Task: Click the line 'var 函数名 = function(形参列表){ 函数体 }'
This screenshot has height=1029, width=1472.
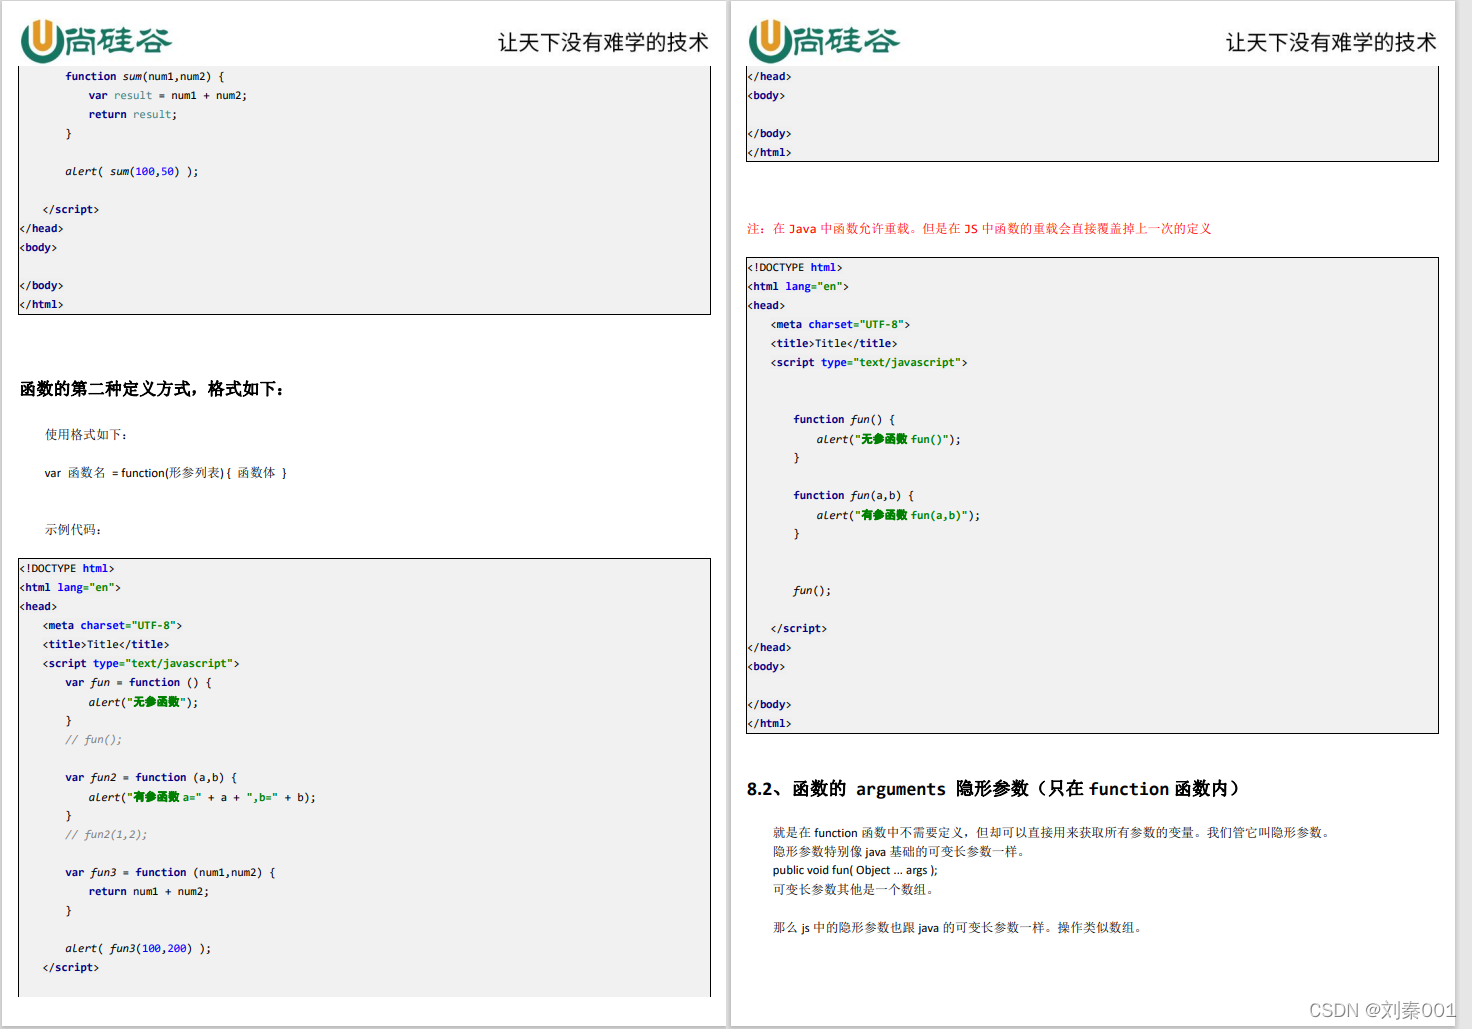Action: pyautogui.click(x=166, y=473)
